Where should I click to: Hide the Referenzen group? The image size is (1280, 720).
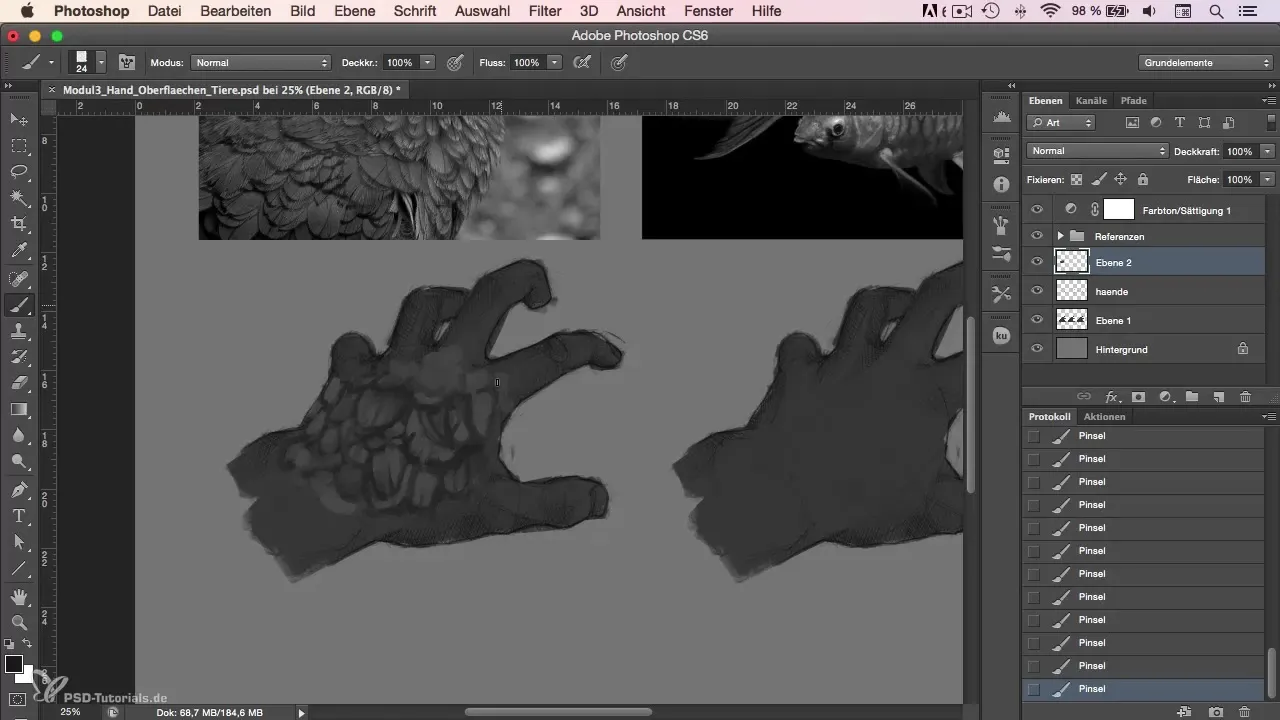click(1037, 236)
